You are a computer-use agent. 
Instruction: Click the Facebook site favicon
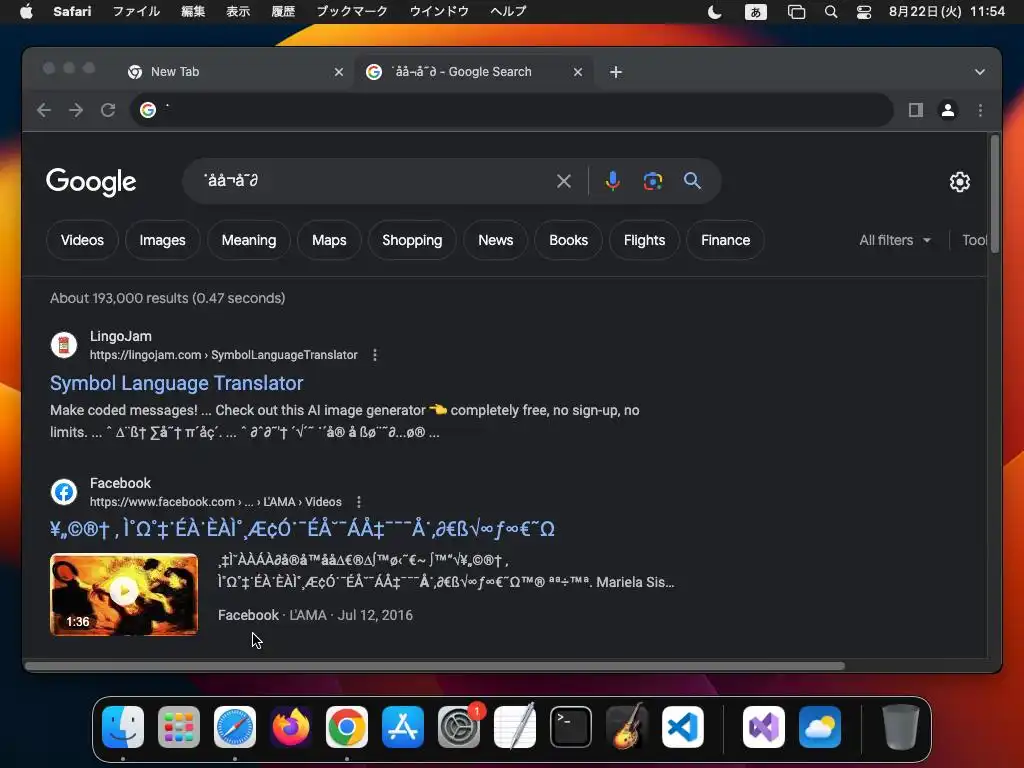pos(64,492)
